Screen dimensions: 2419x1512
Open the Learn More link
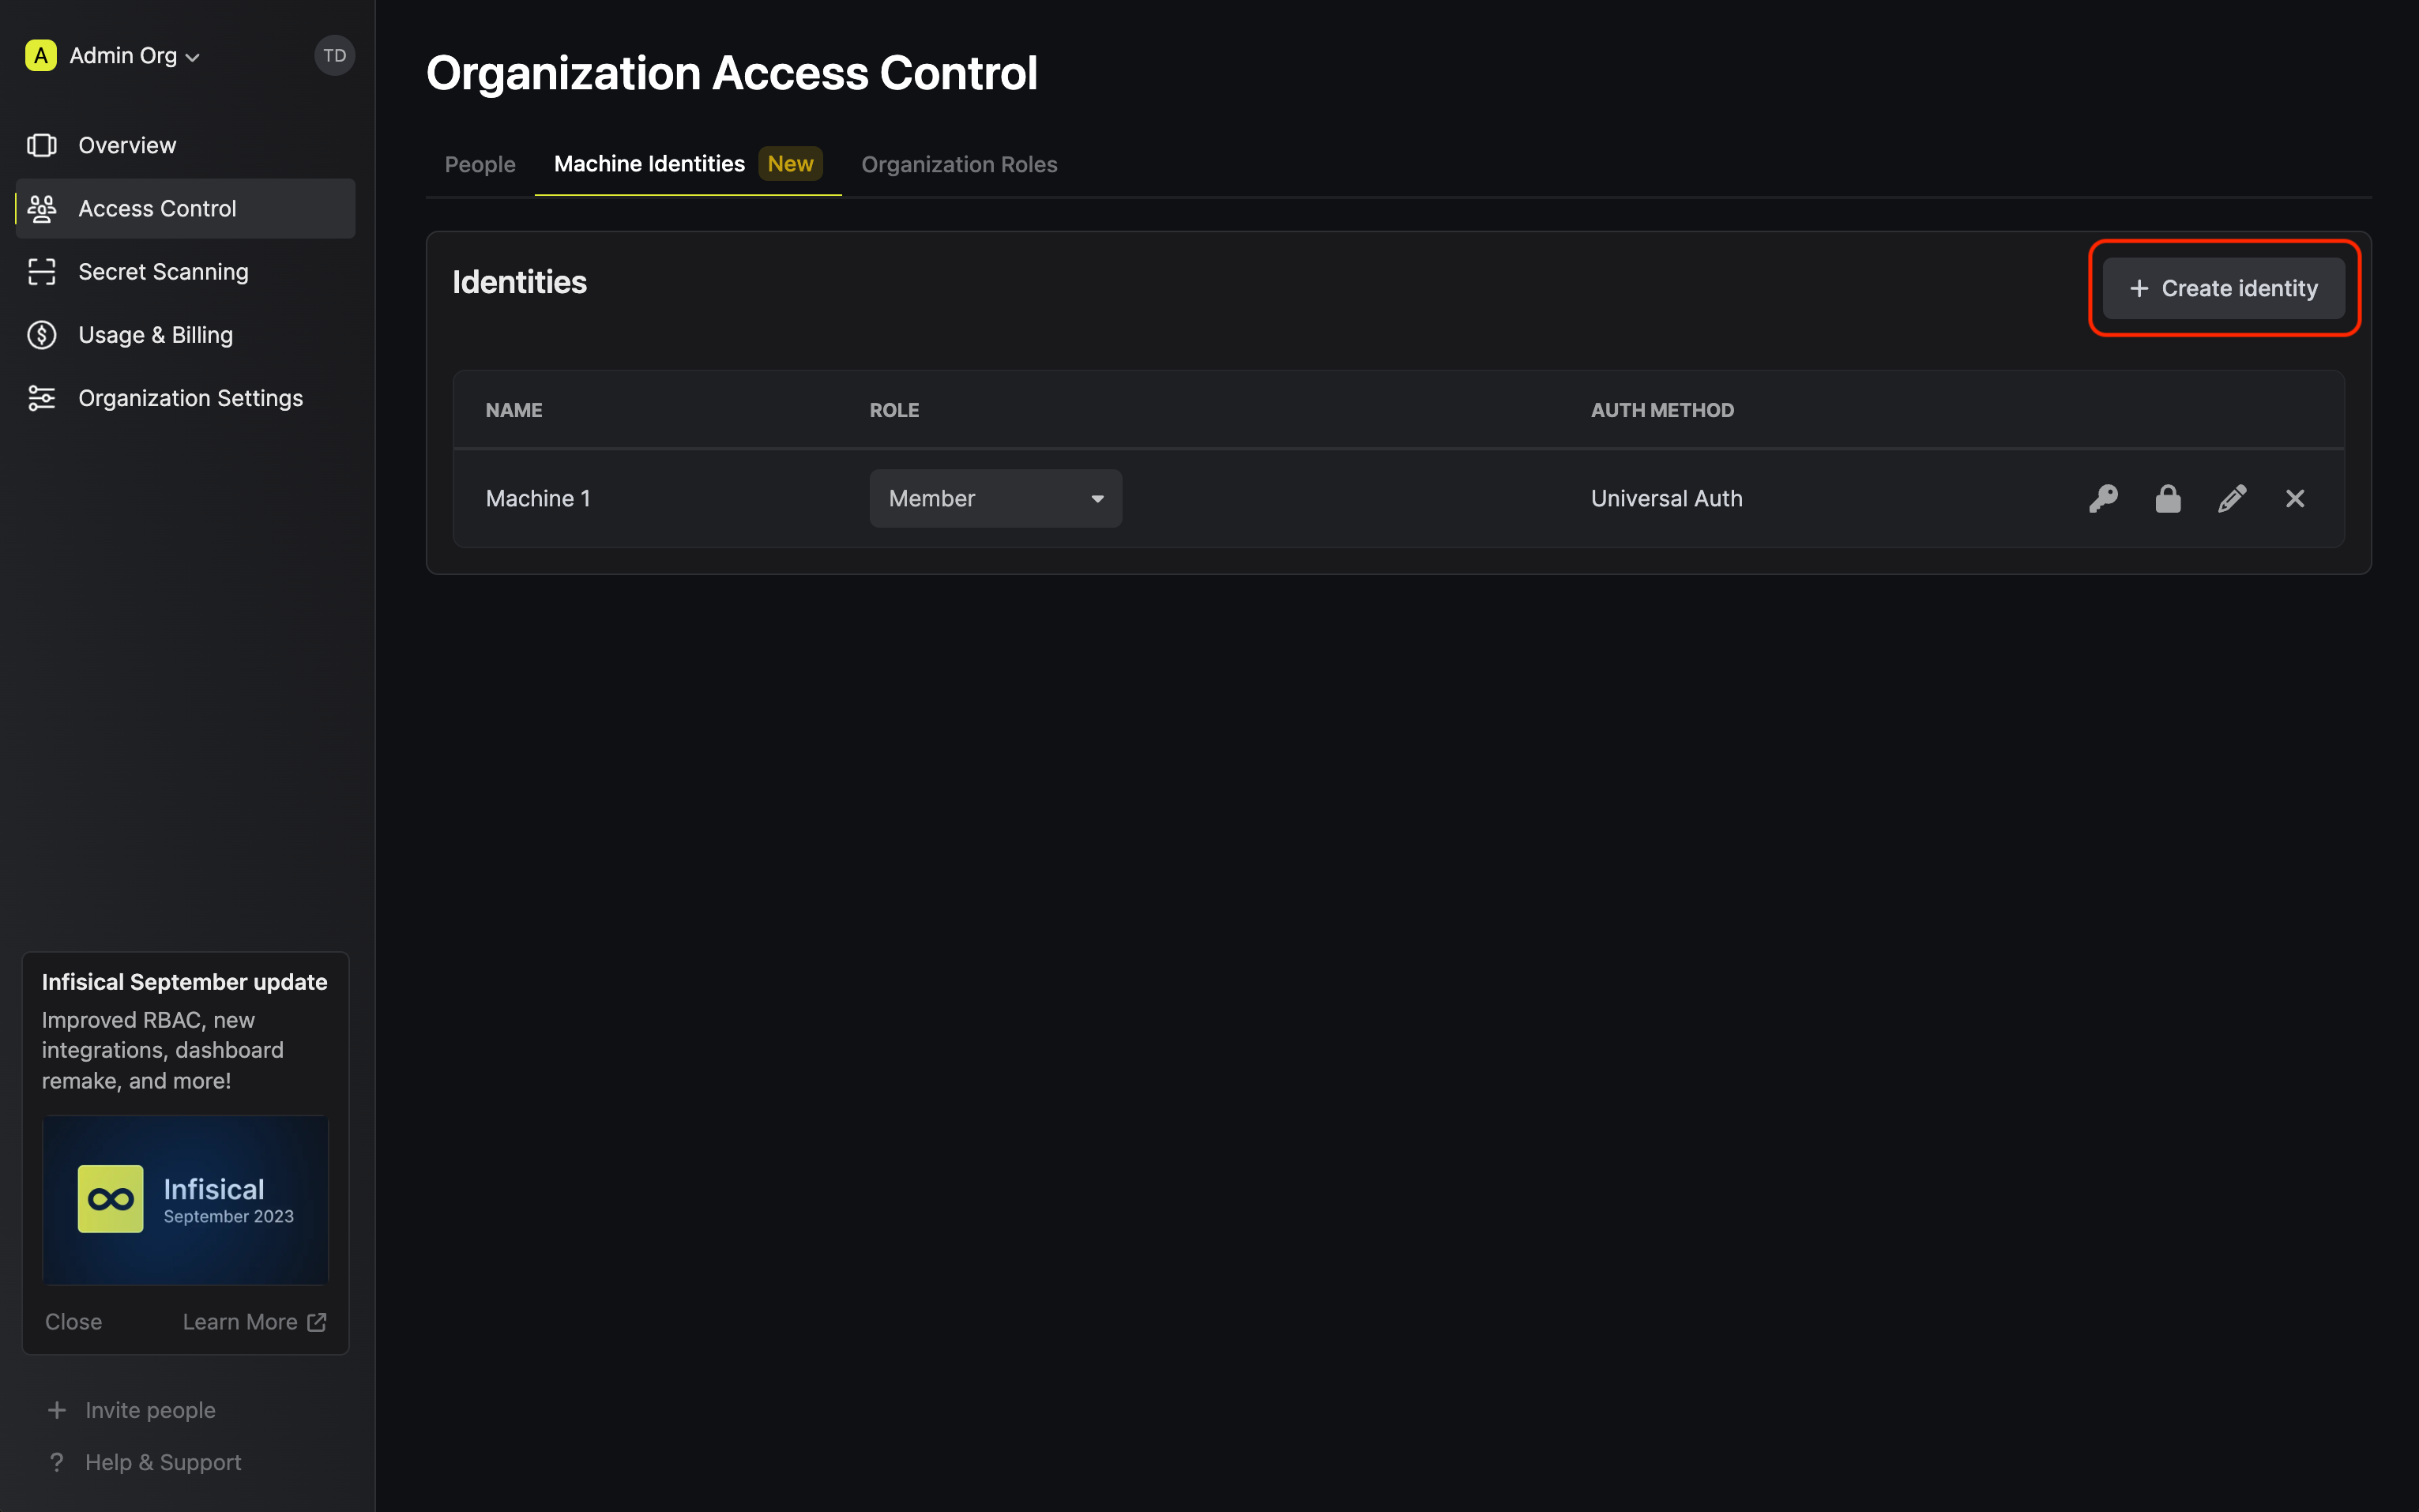tap(254, 1321)
